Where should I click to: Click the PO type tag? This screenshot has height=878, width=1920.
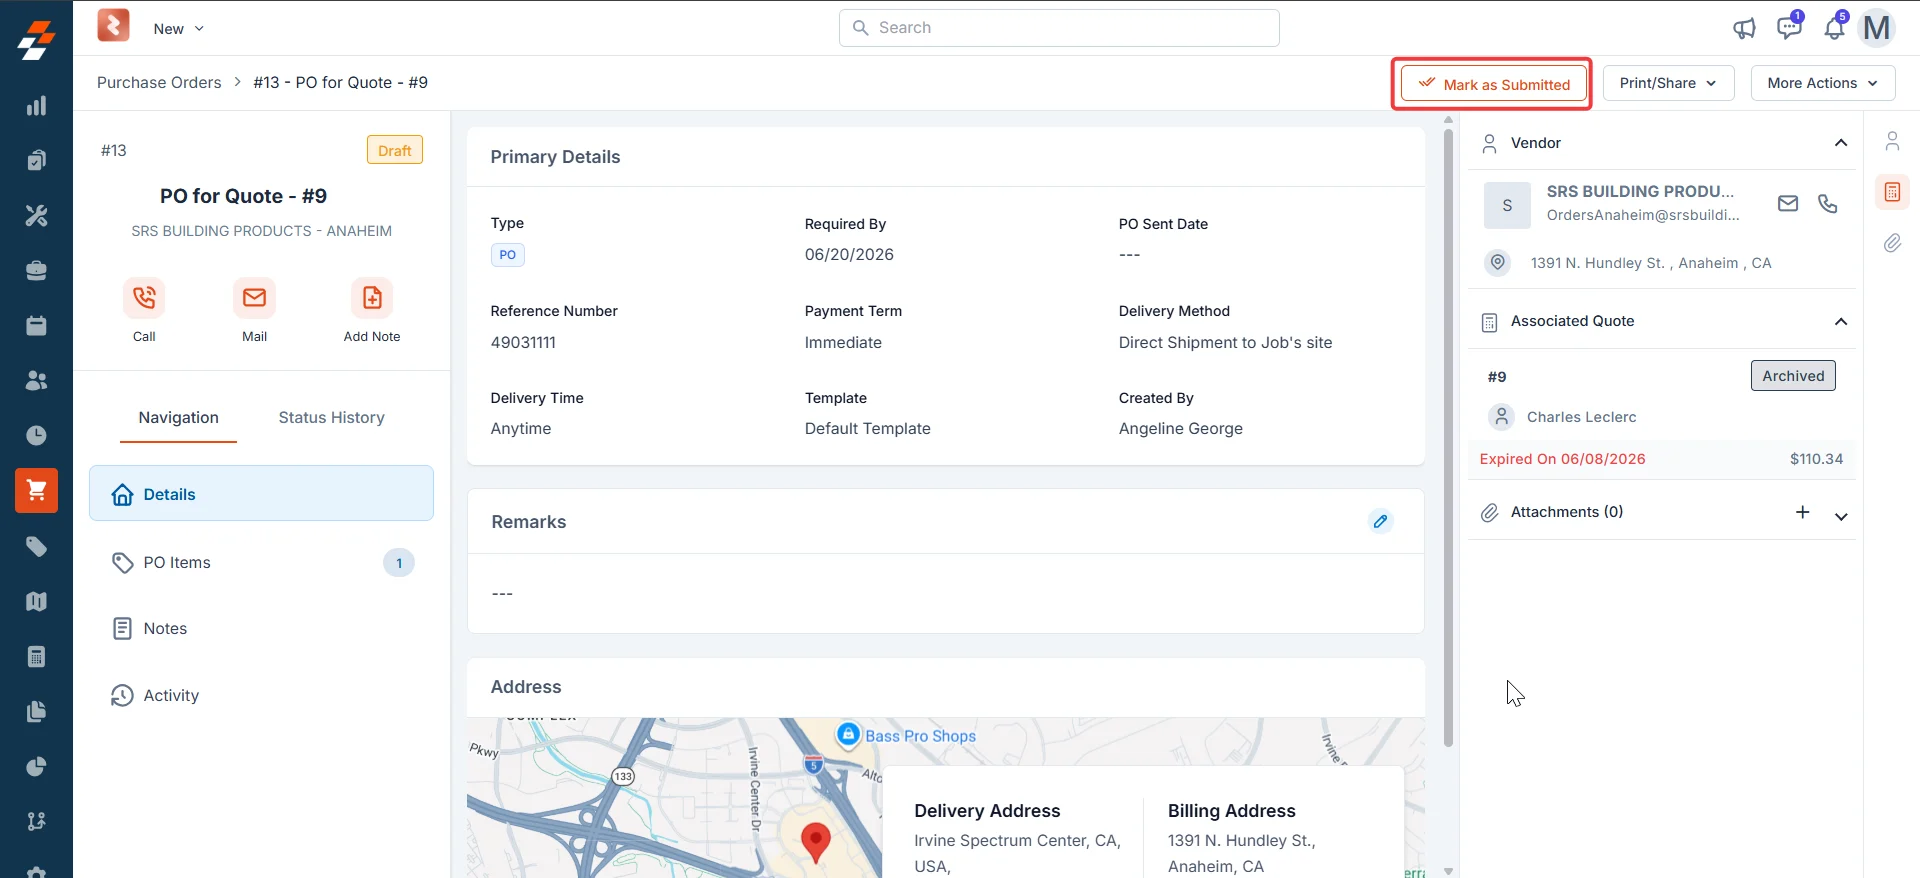pos(507,255)
